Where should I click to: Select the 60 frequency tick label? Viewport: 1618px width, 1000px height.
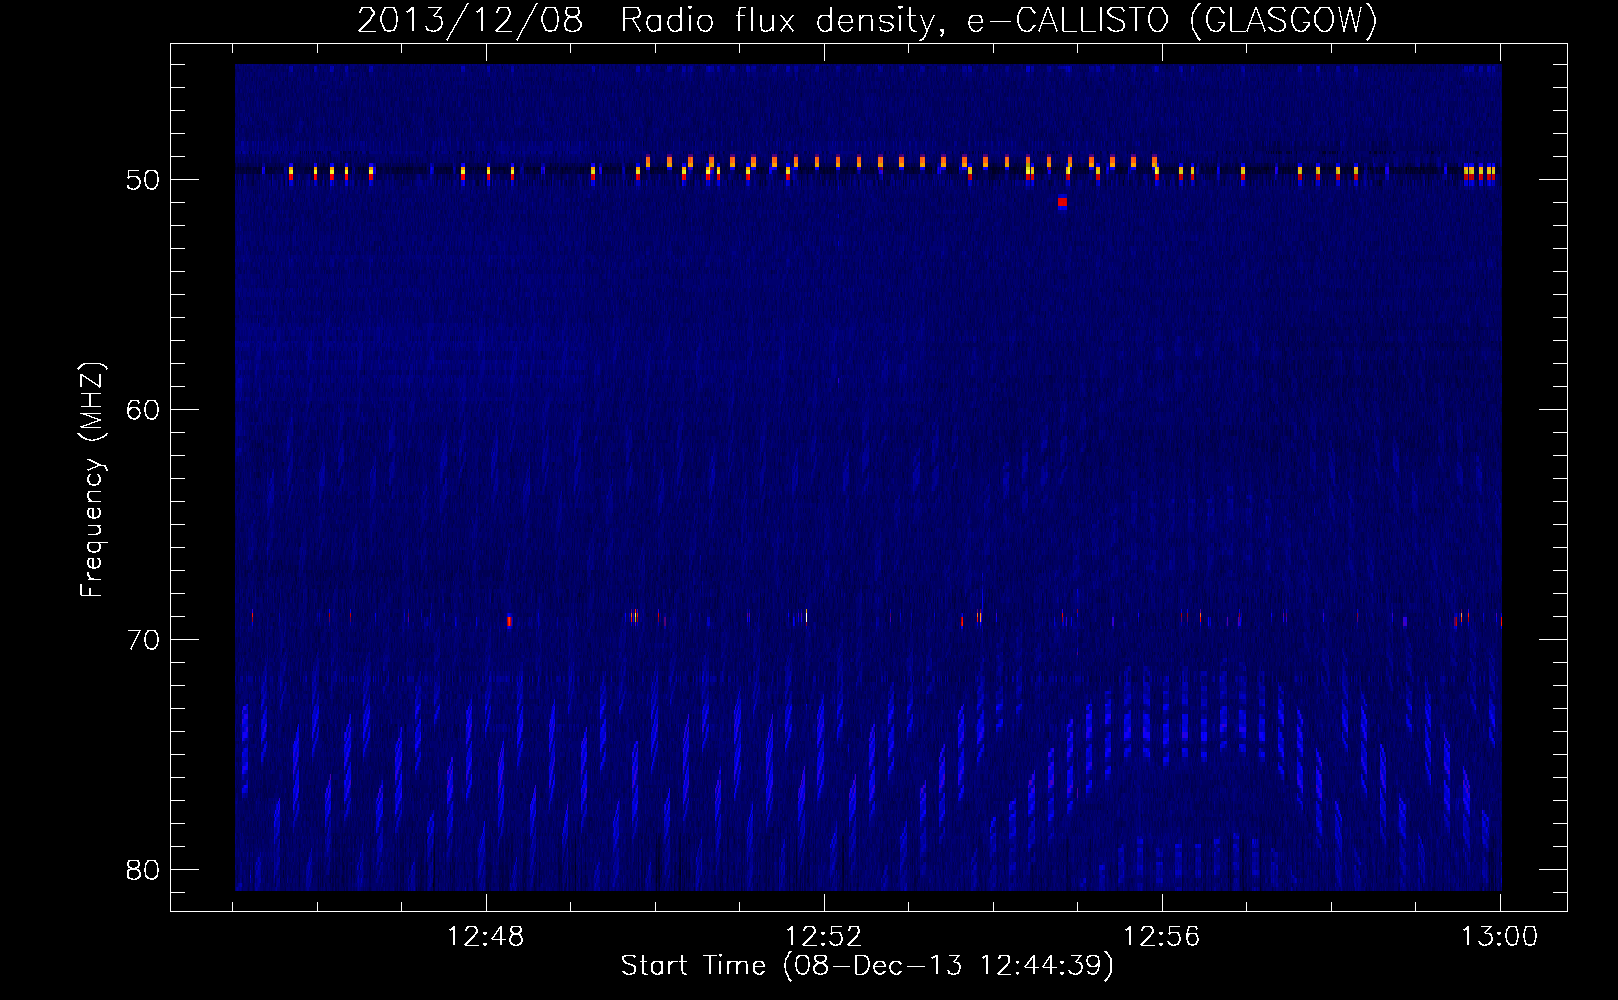click(x=143, y=410)
